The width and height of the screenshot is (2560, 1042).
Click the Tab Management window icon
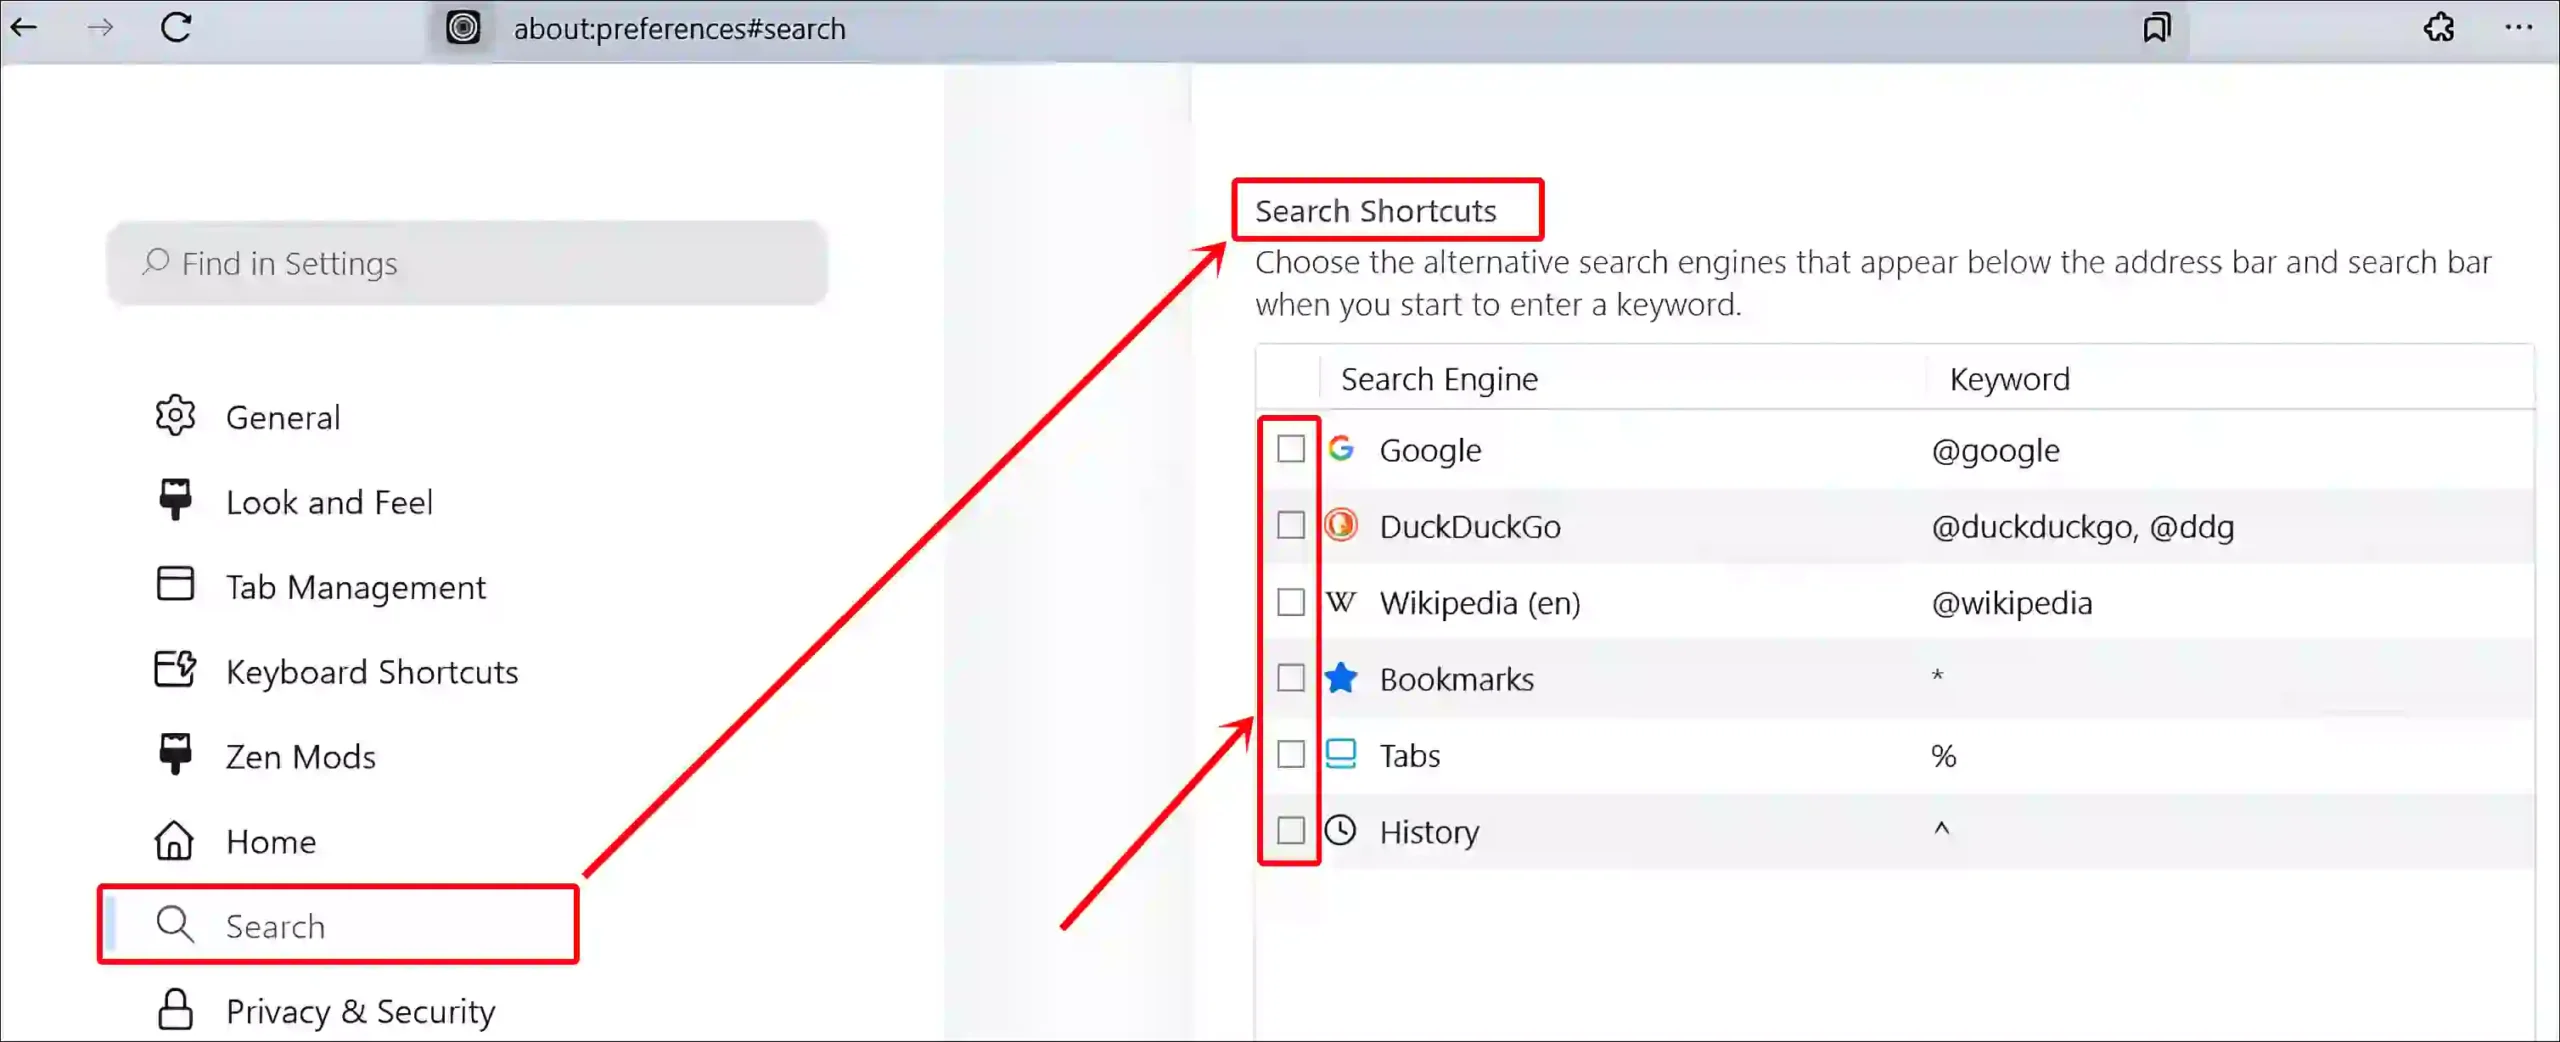(175, 584)
